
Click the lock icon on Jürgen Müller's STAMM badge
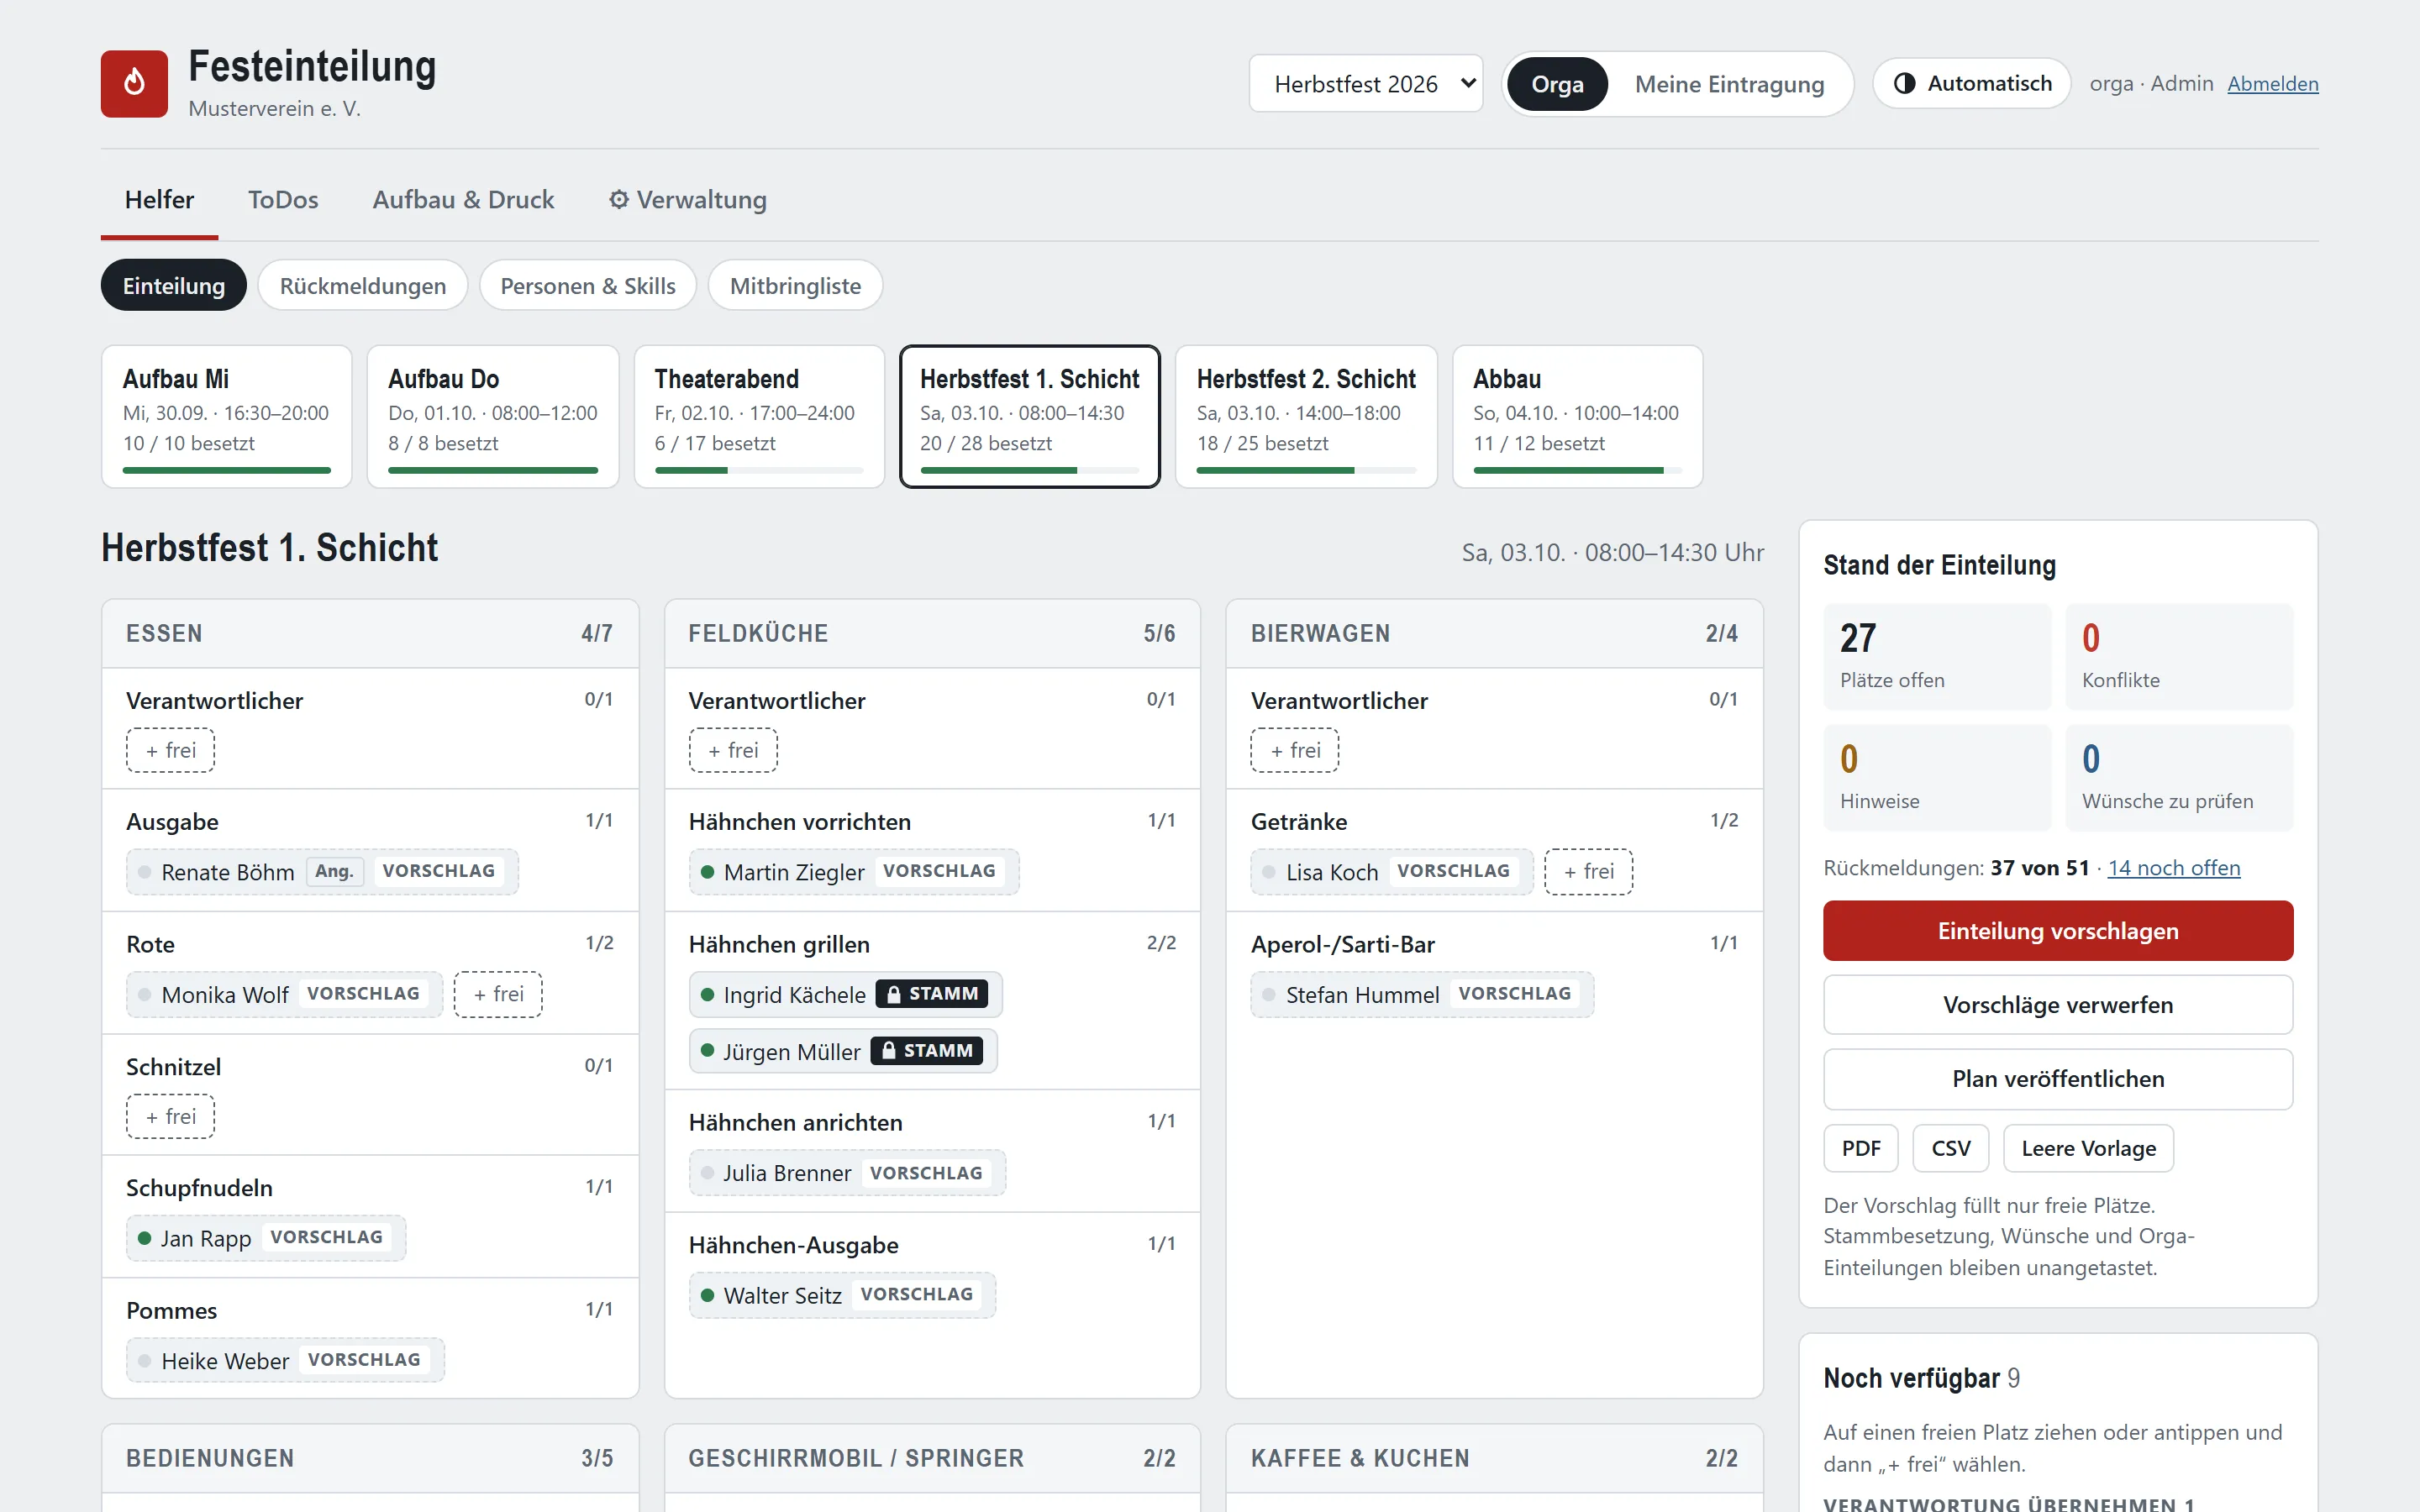coord(888,1051)
